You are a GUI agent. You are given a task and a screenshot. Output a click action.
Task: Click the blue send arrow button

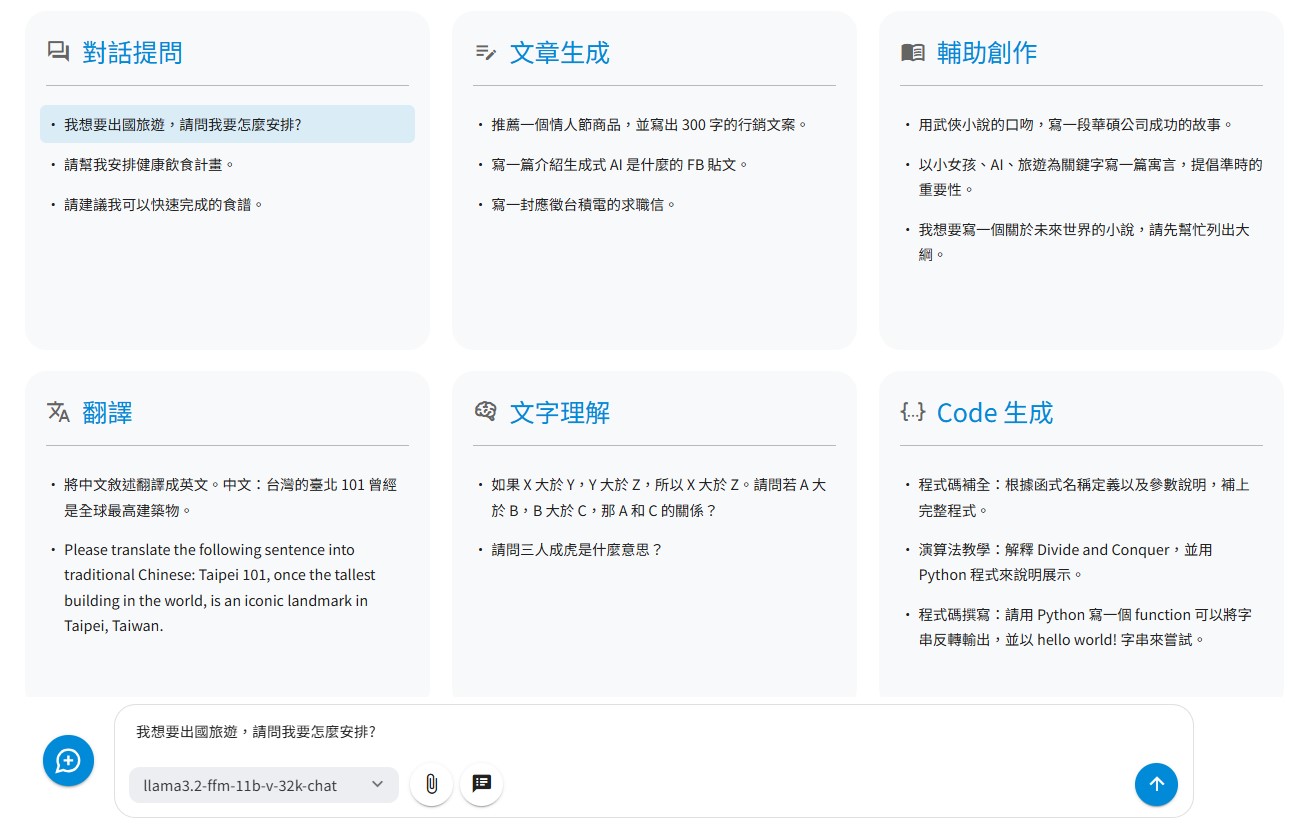pyautogui.click(x=1156, y=785)
